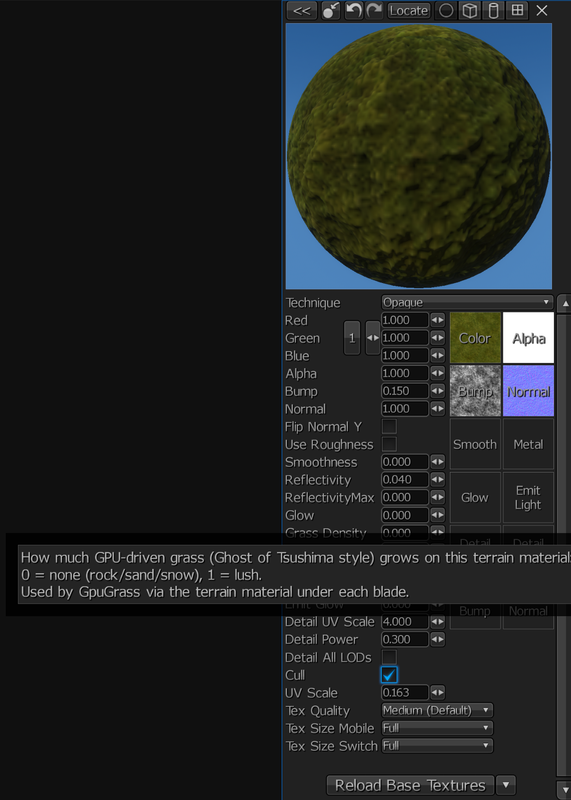
Task: Click the Bump texture slot thumbnail
Action: tap(475, 391)
